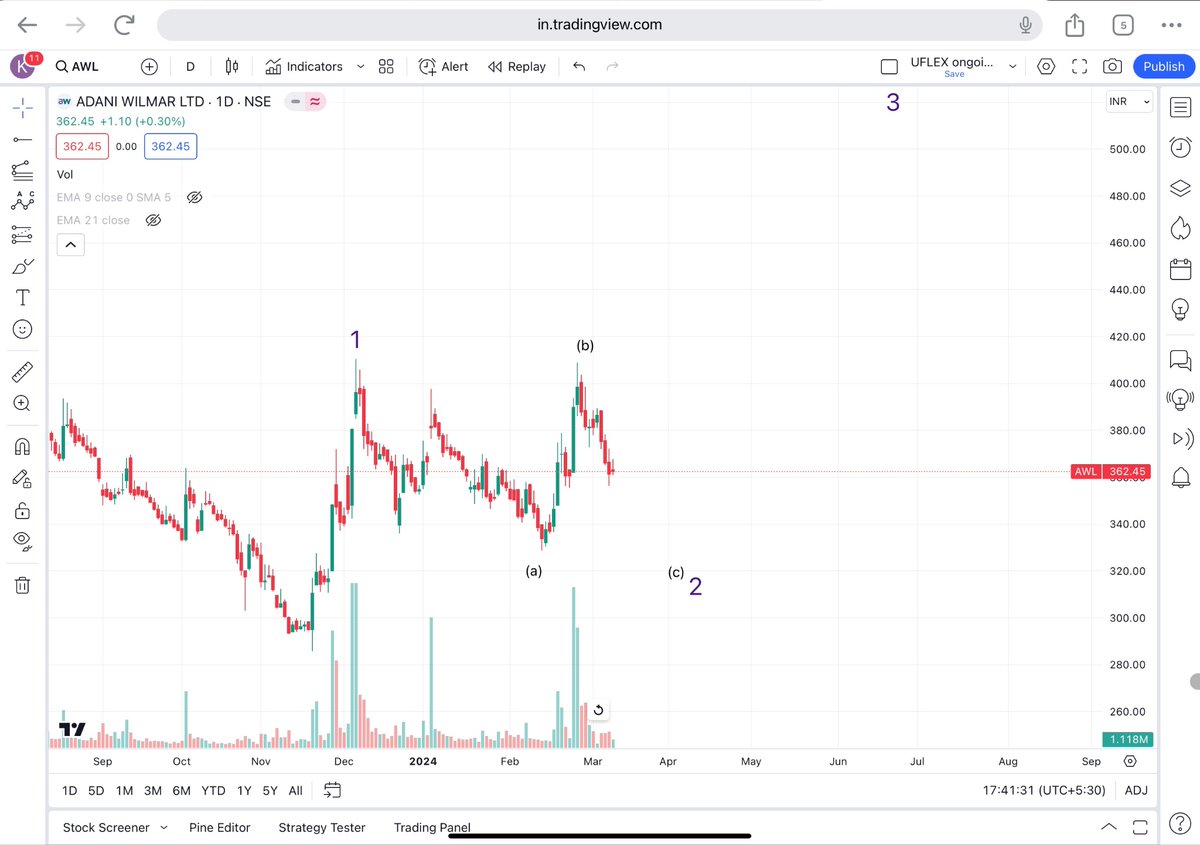Change the D chart interval

point(190,66)
